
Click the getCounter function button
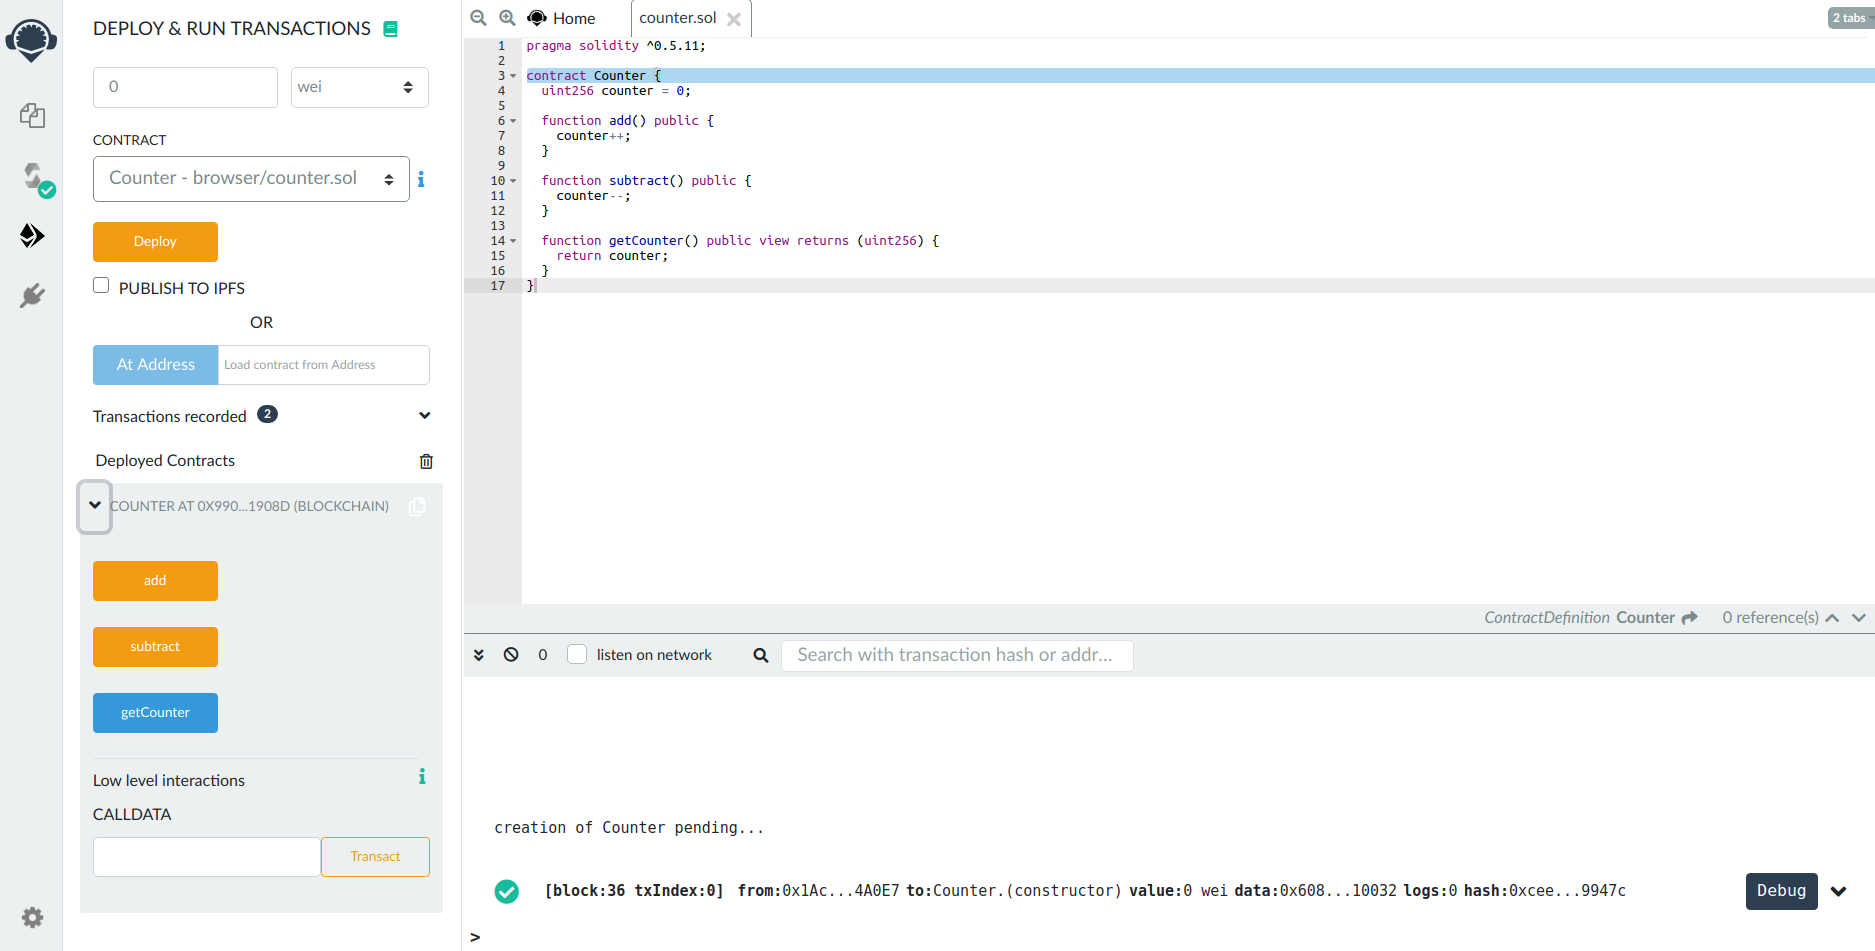155,713
